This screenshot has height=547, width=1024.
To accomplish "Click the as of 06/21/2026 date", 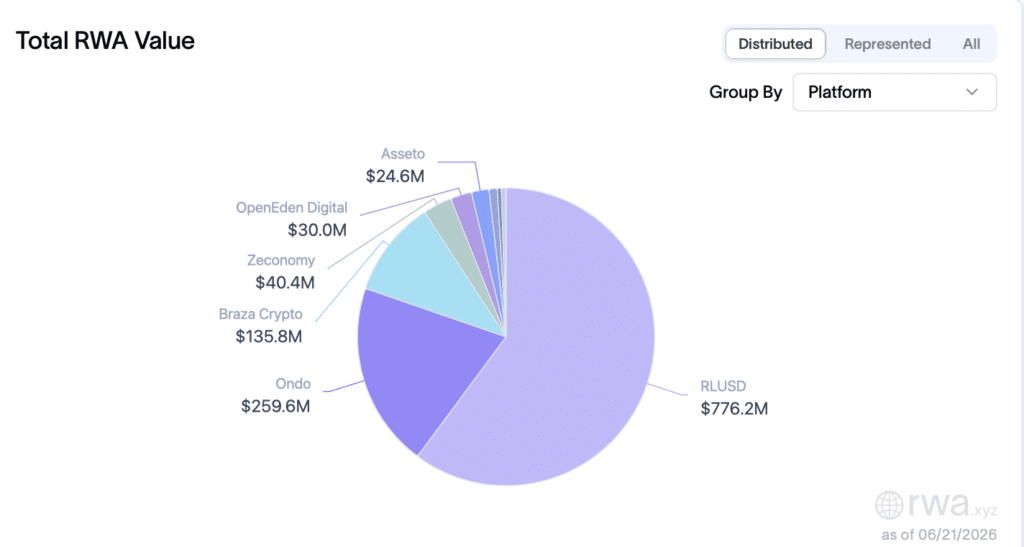I will click(x=939, y=535).
